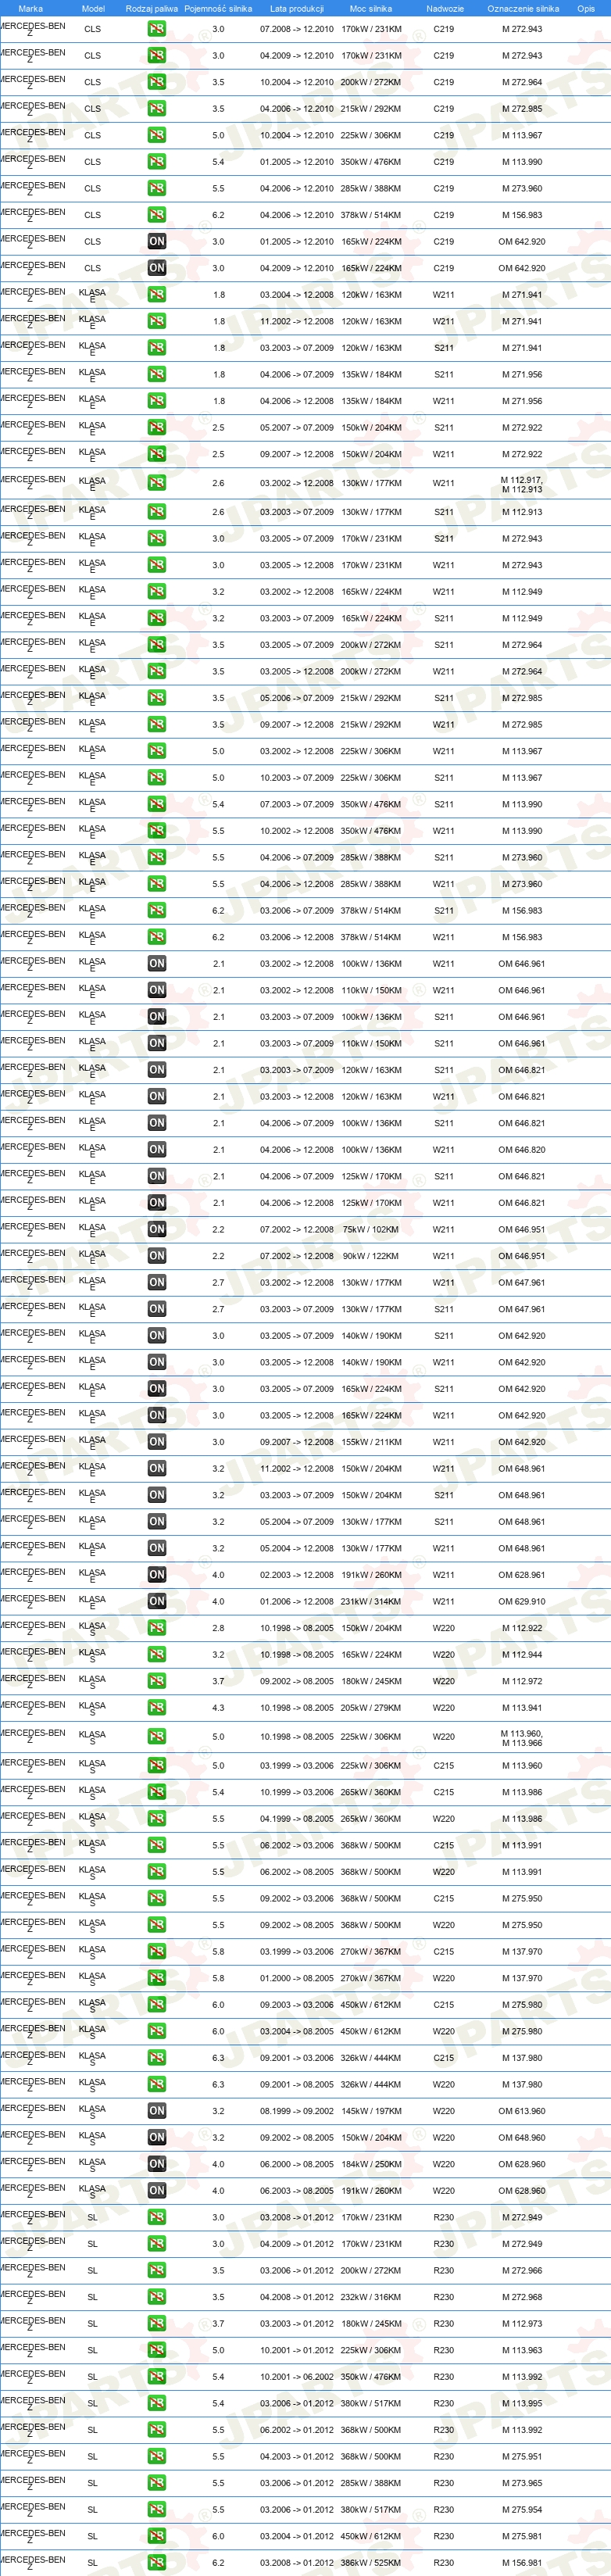
Task: Select the engine code OM 613.960 cell
Action: pos(522,2111)
